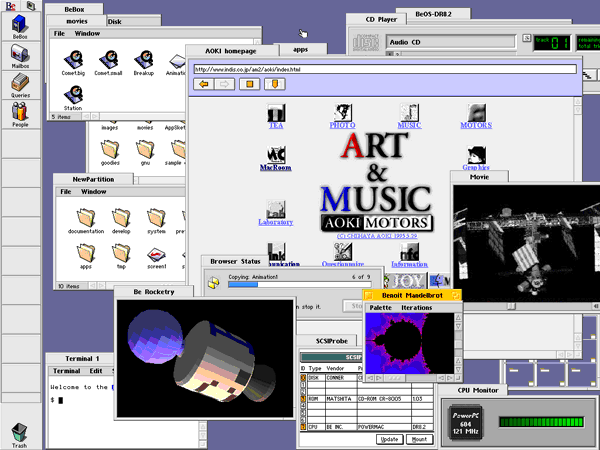Select the apps folder in NewPartition
The height and width of the screenshot is (450, 600).
pyautogui.click(x=86, y=256)
